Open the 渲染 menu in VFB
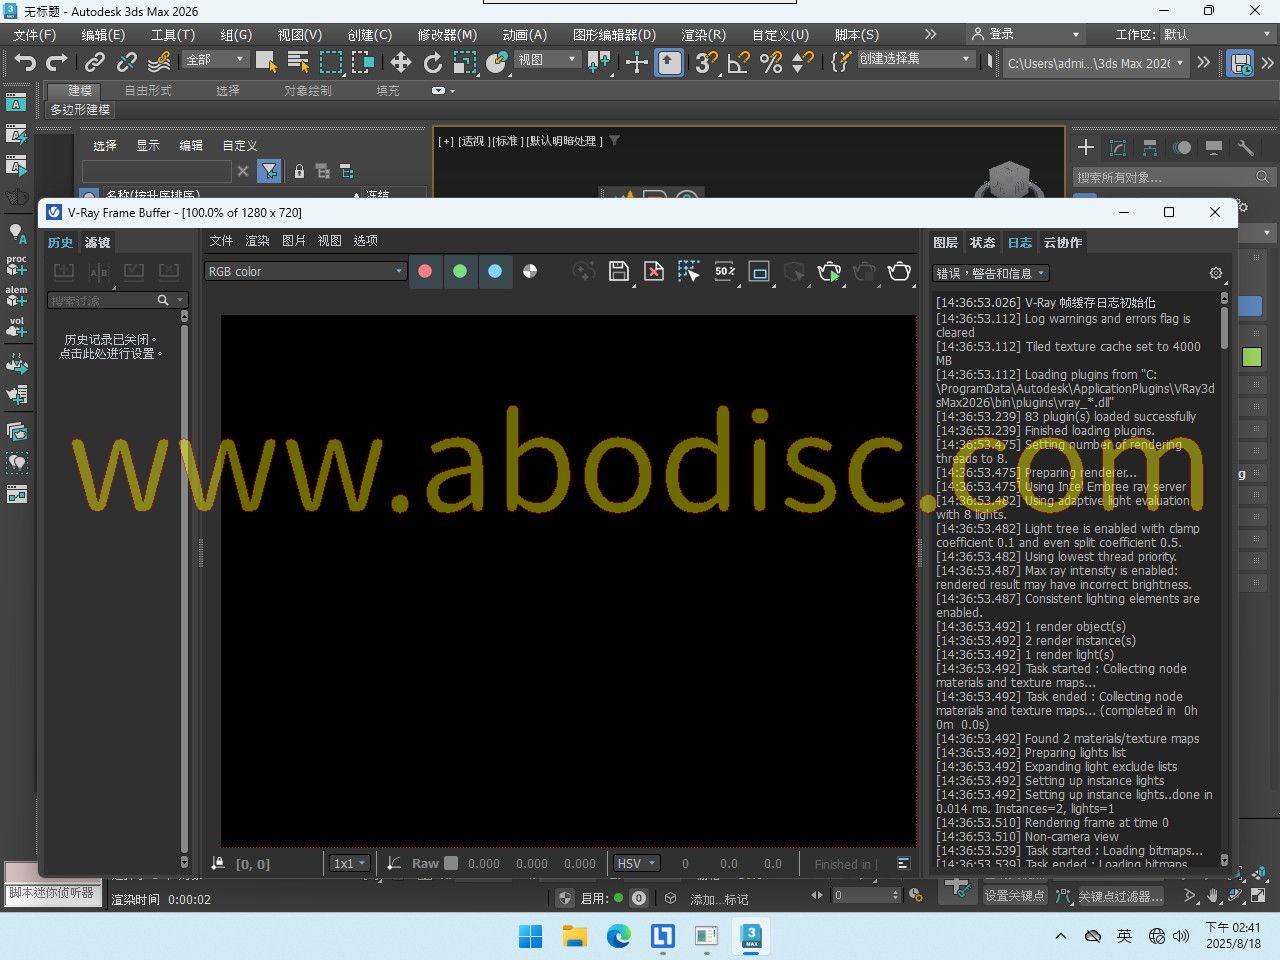This screenshot has width=1280, height=960. pyautogui.click(x=257, y=241)
